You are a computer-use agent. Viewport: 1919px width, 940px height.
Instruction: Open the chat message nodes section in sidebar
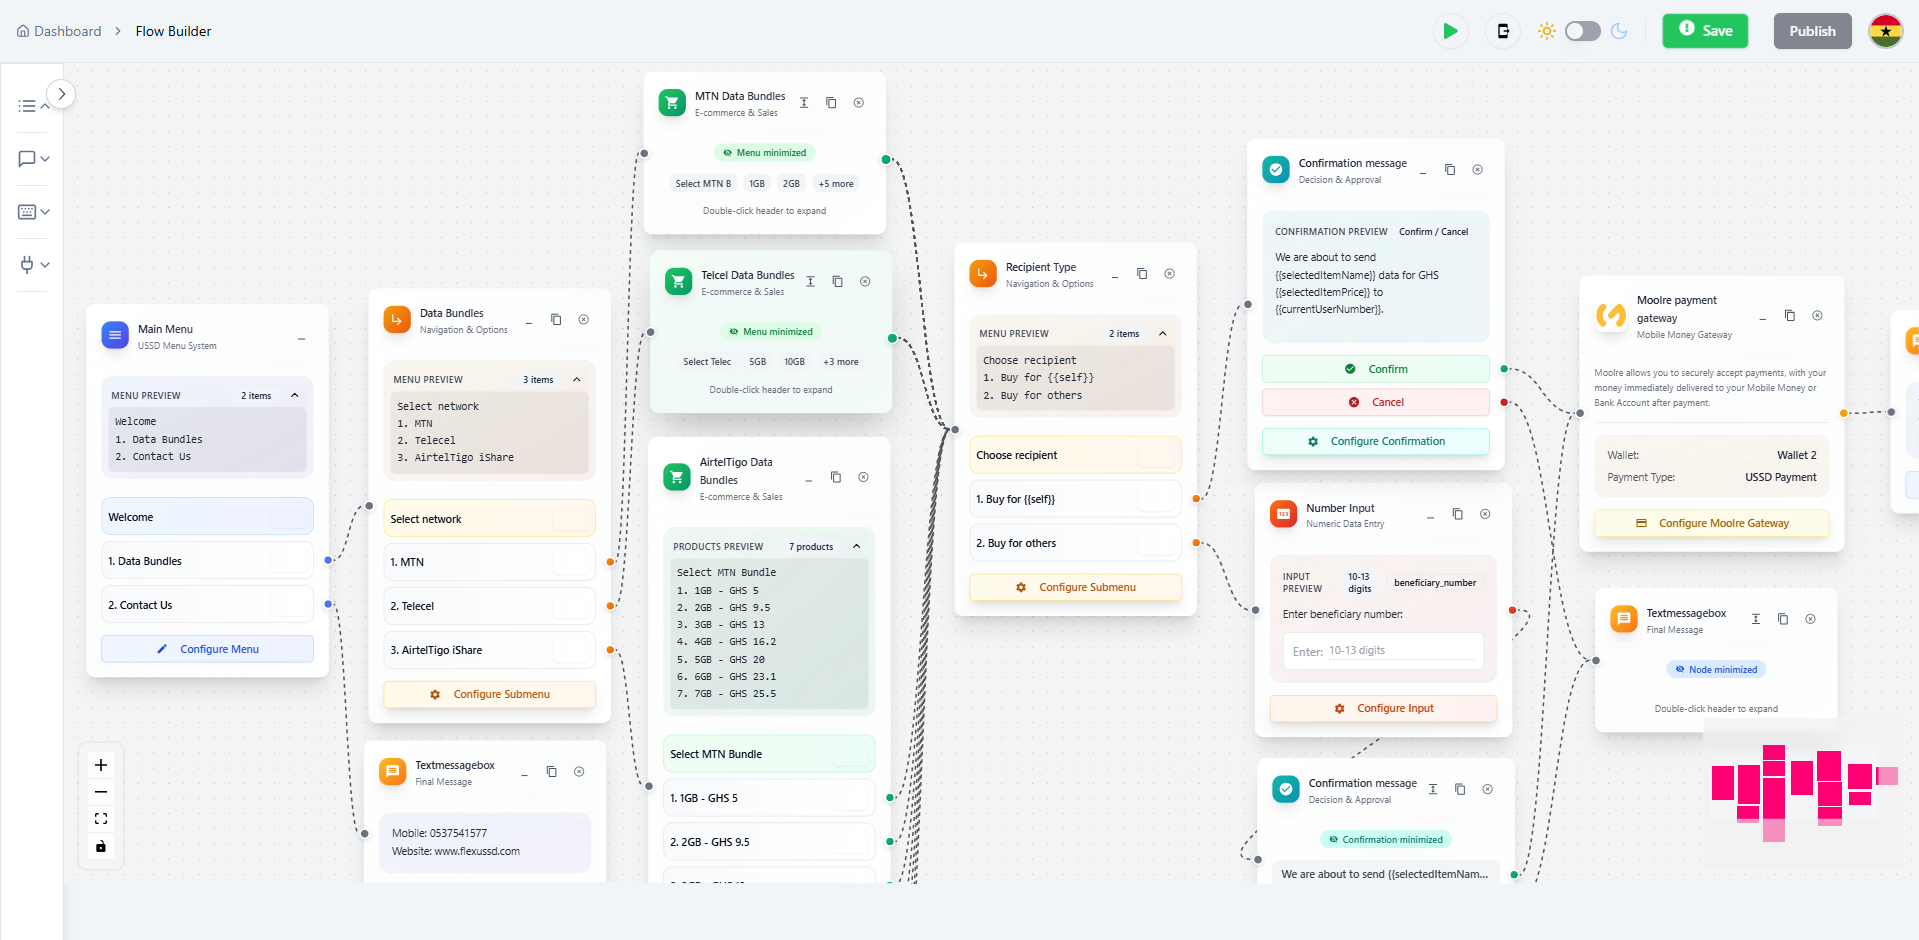27,158
